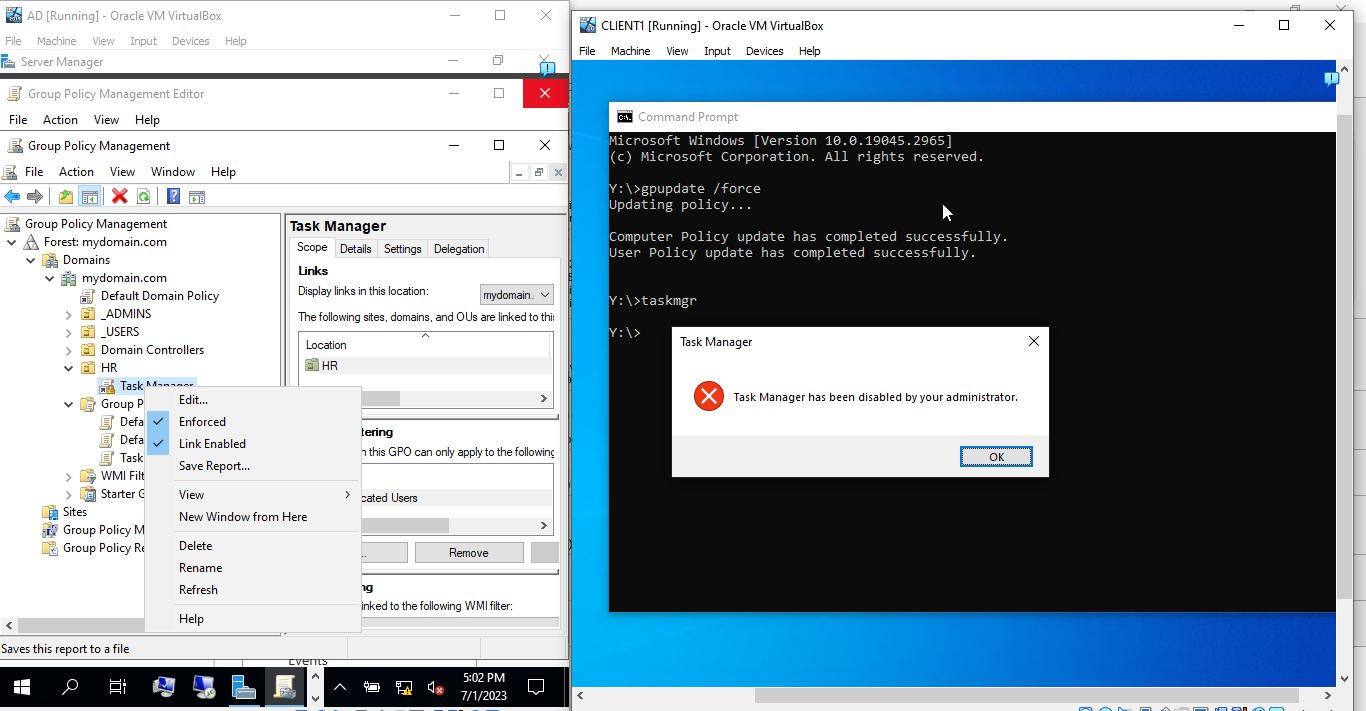The height and width of the screenshot is (711, 1366).
Task: Open Task View on the taskbar
Action: tap(117, 687)
